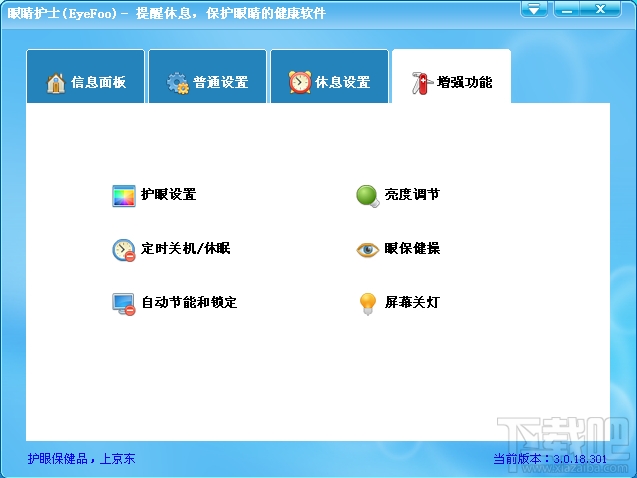Switch to the 普通设置 tab

(208, 76)
